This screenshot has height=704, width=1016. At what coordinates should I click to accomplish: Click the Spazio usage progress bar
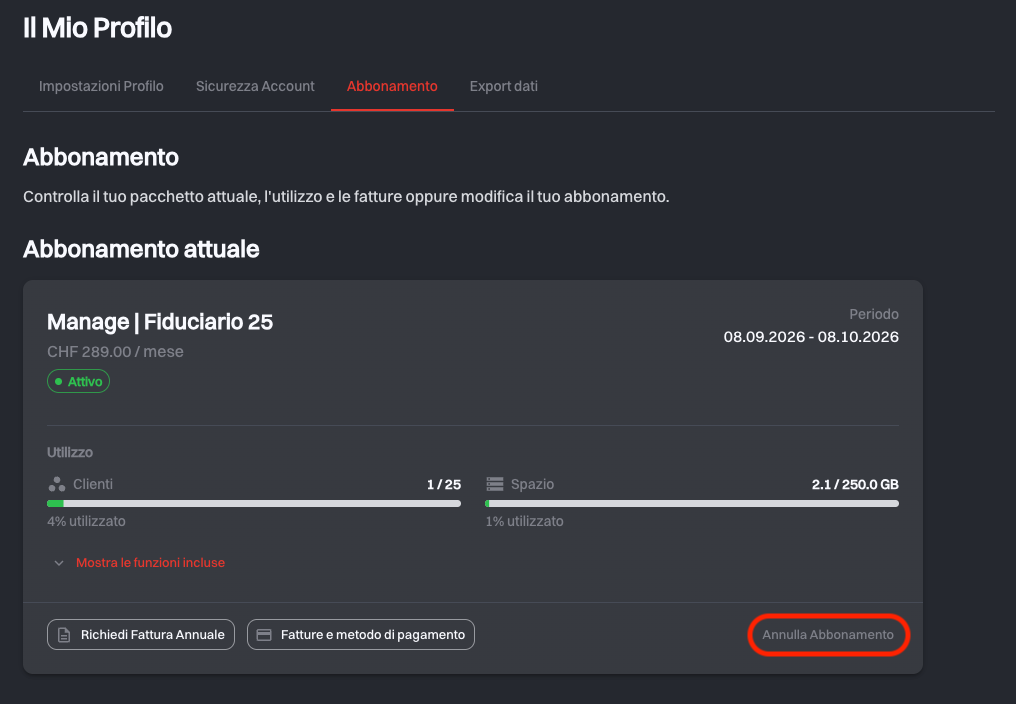click(692, 504)
